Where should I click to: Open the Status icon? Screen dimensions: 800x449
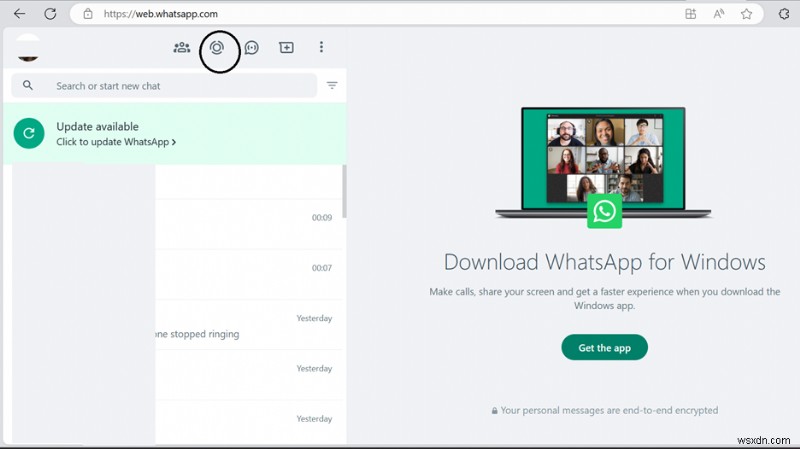(x=217, y=47)
